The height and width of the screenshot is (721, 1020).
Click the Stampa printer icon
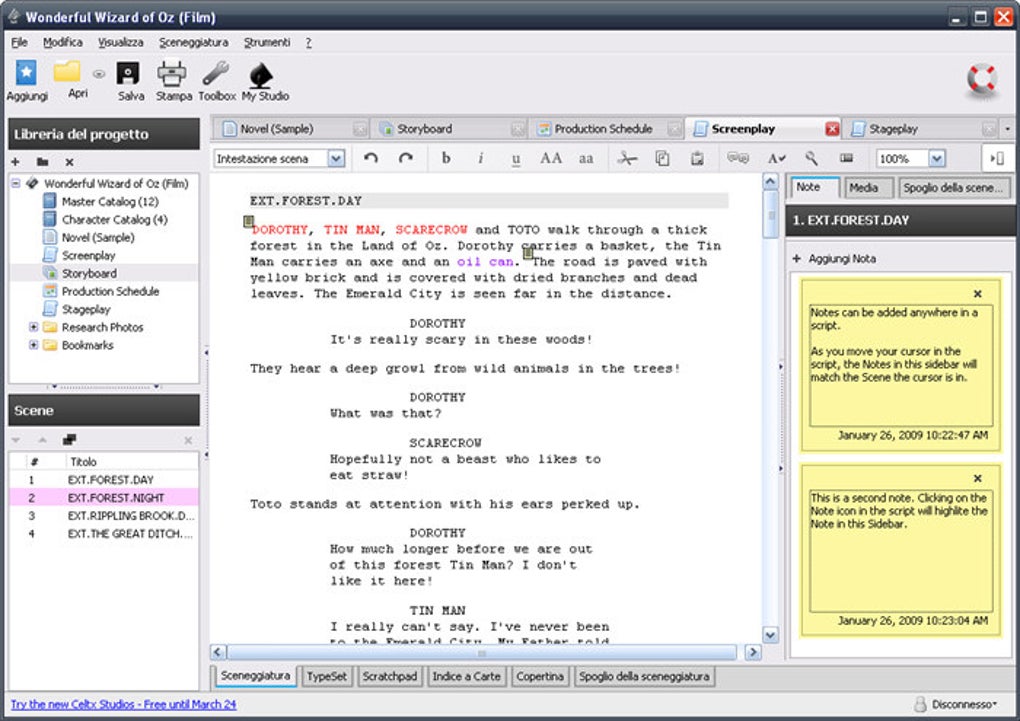[172, 74]
